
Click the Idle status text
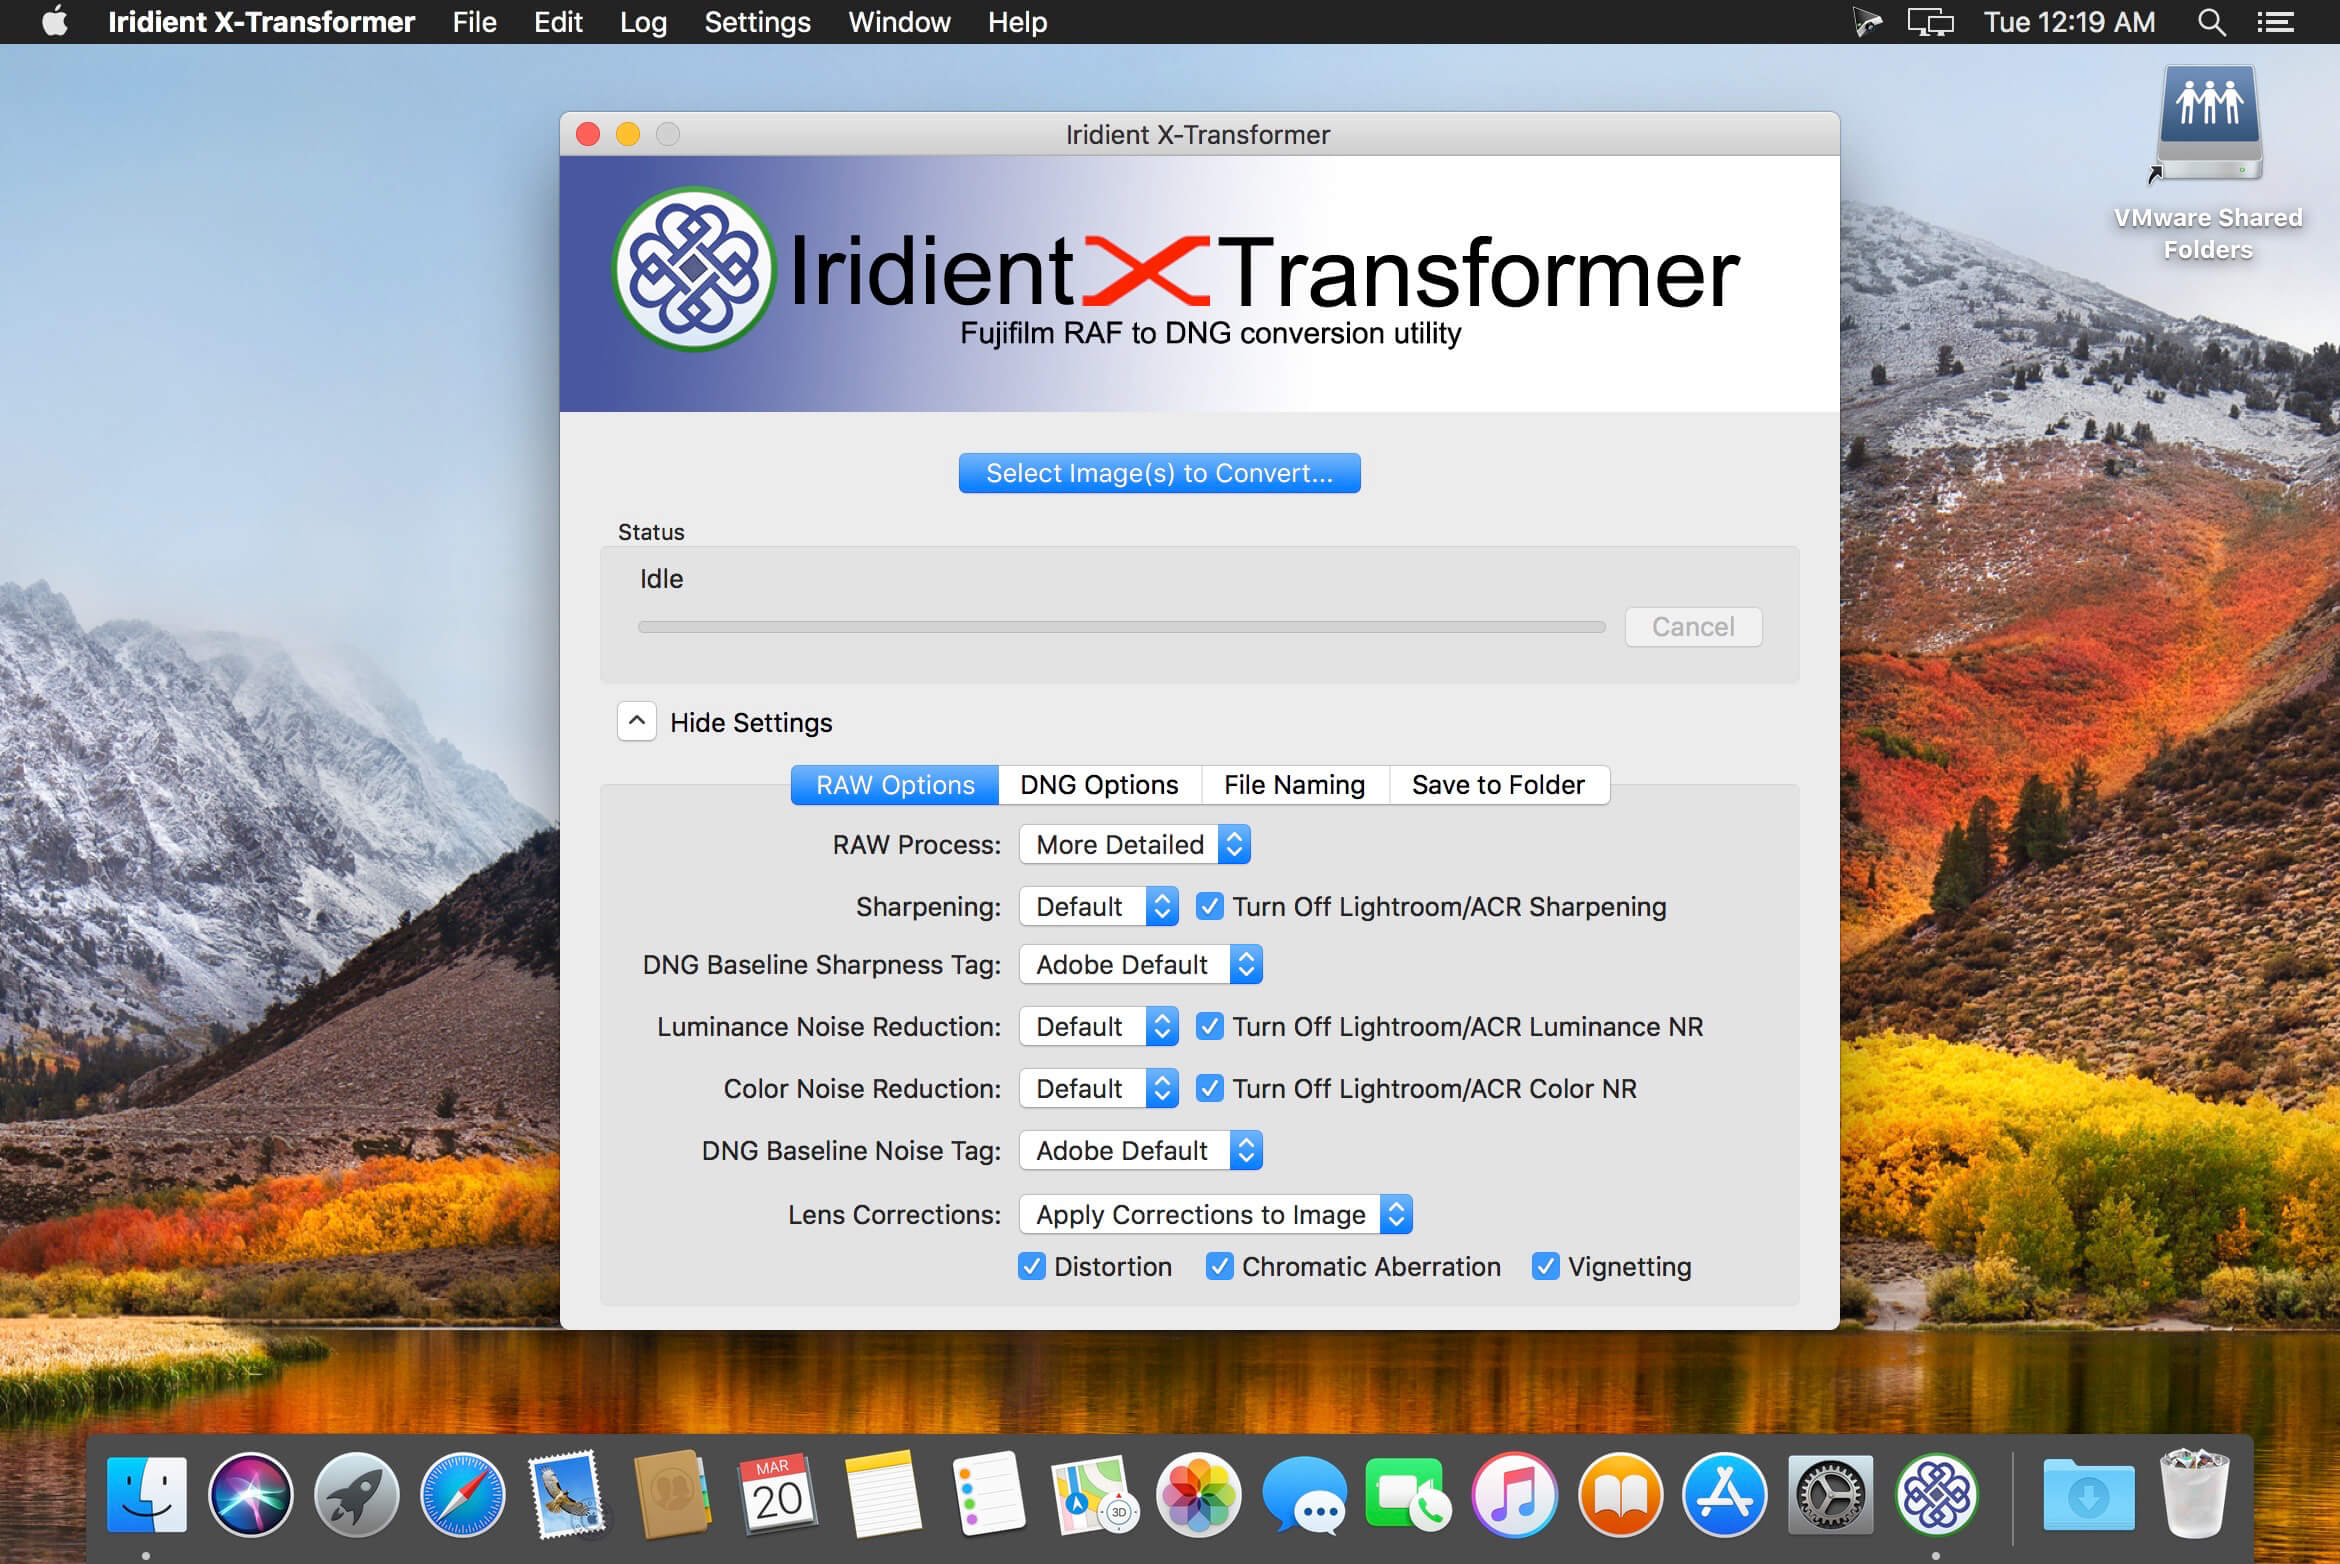coord(661,579)
